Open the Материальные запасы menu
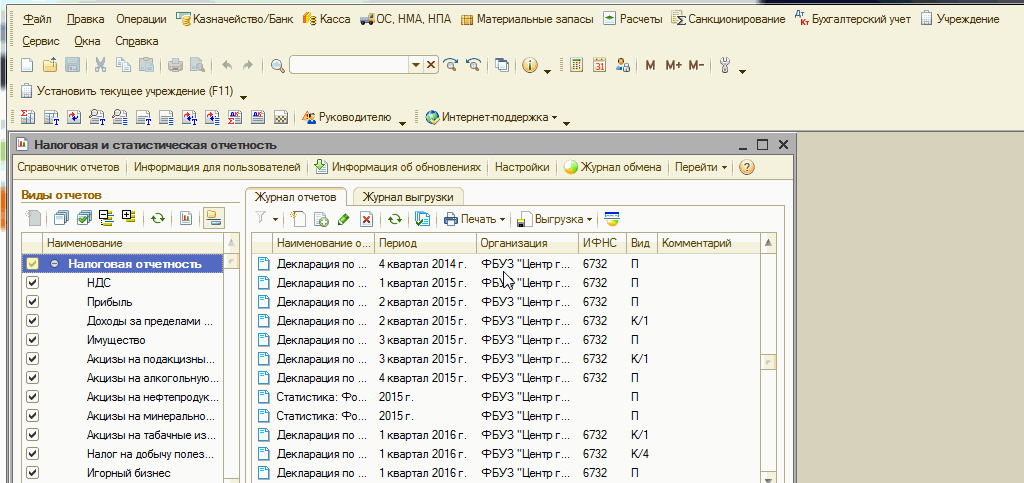Viewport: 1024px width, 483px height. click(x=527, y=19)
